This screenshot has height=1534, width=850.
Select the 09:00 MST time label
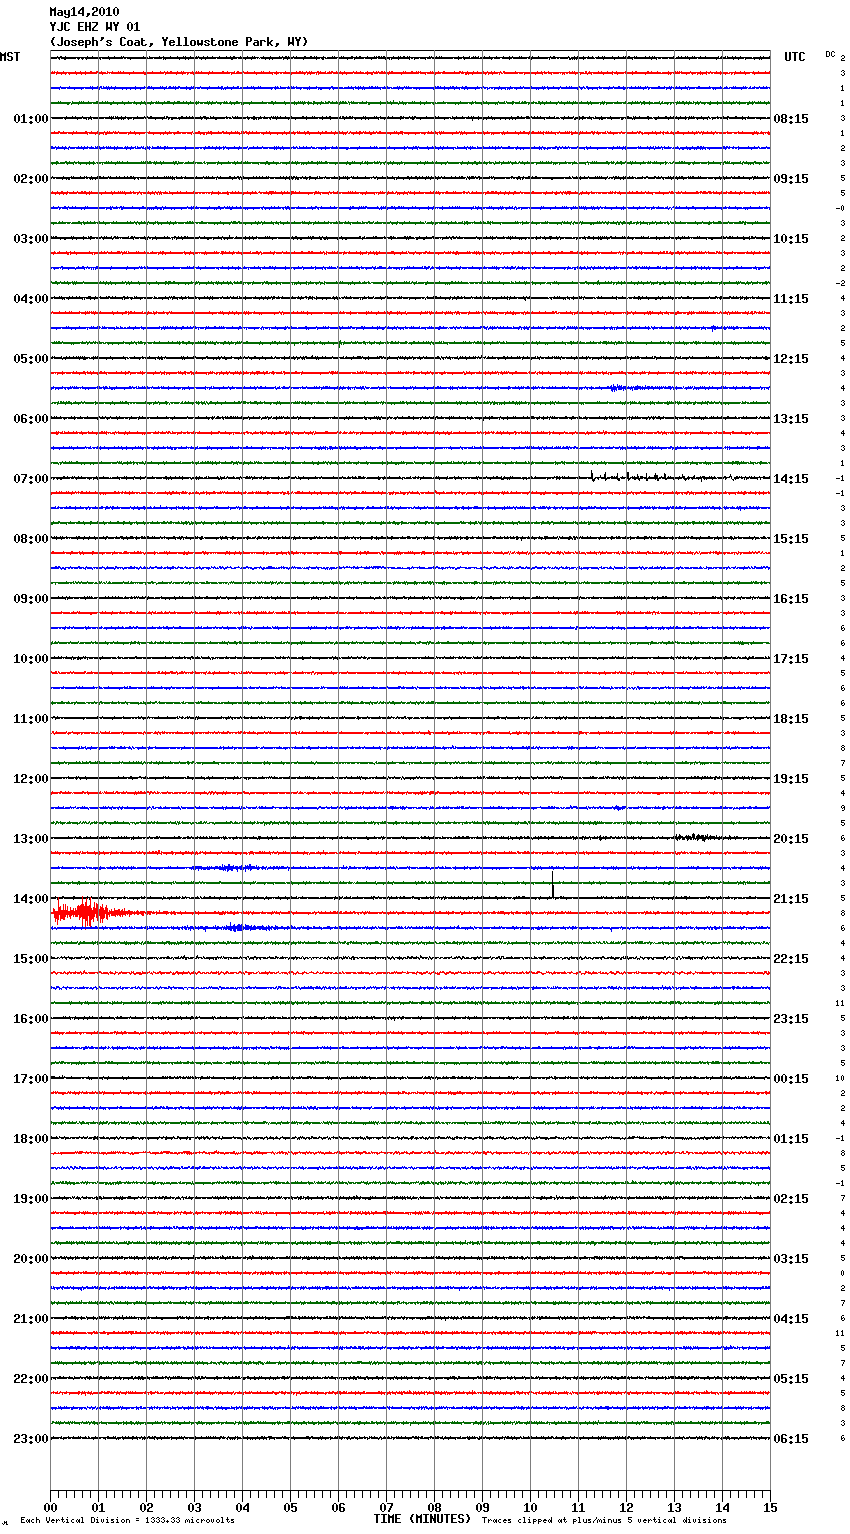pos(31,599)
